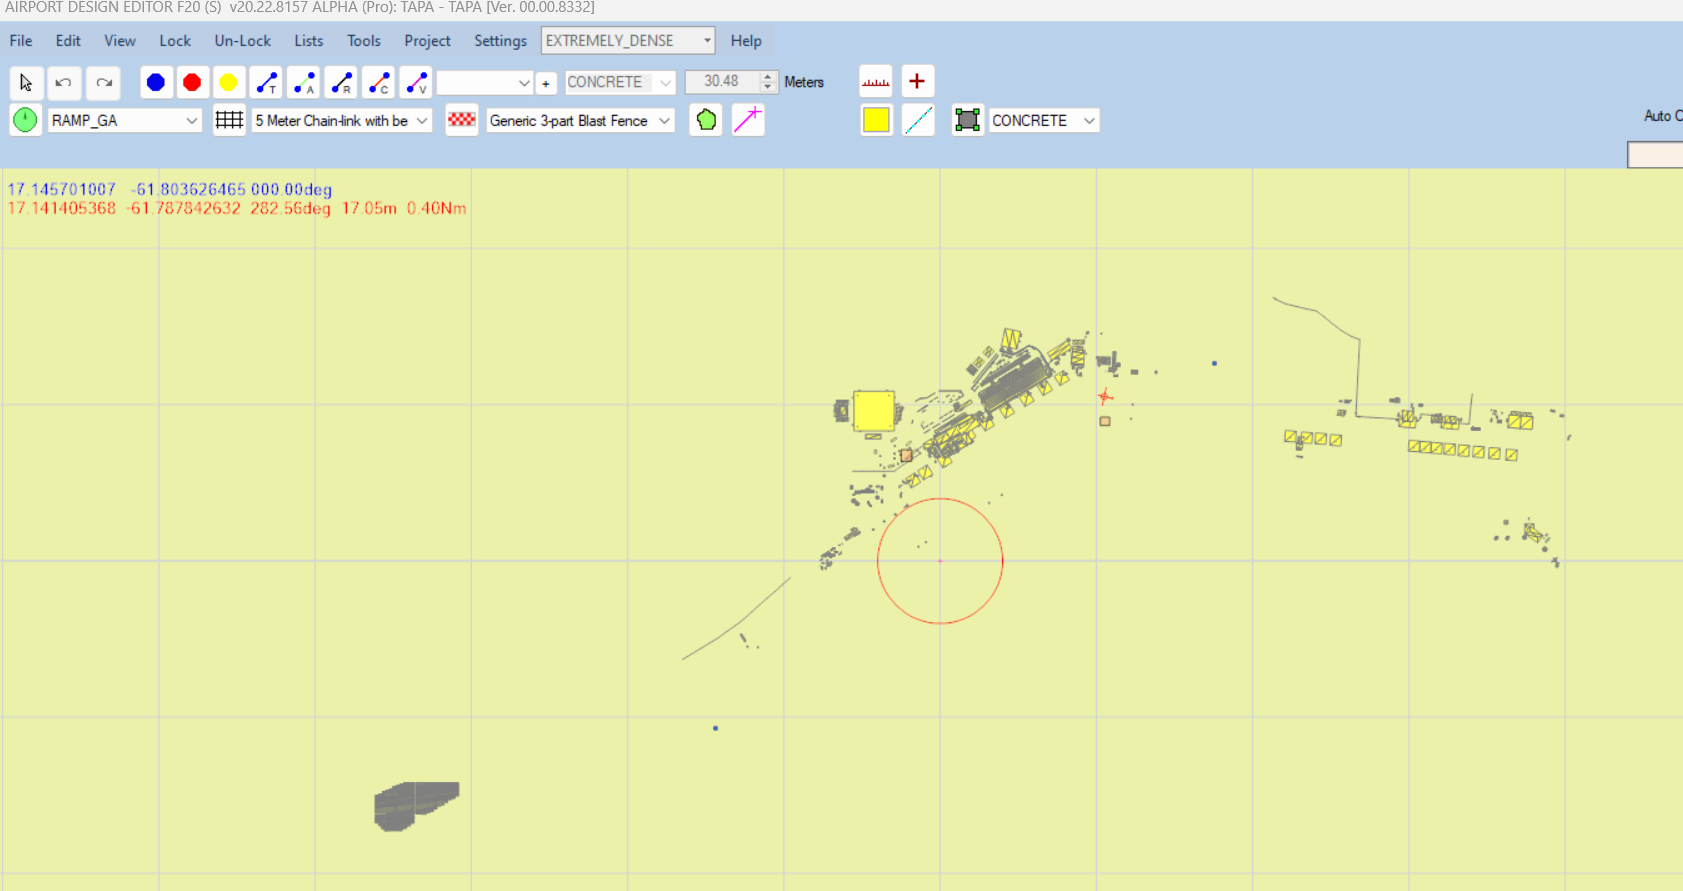1683x891 pixels.
Task: Open the Tools menu
Action: click(363, 41)
